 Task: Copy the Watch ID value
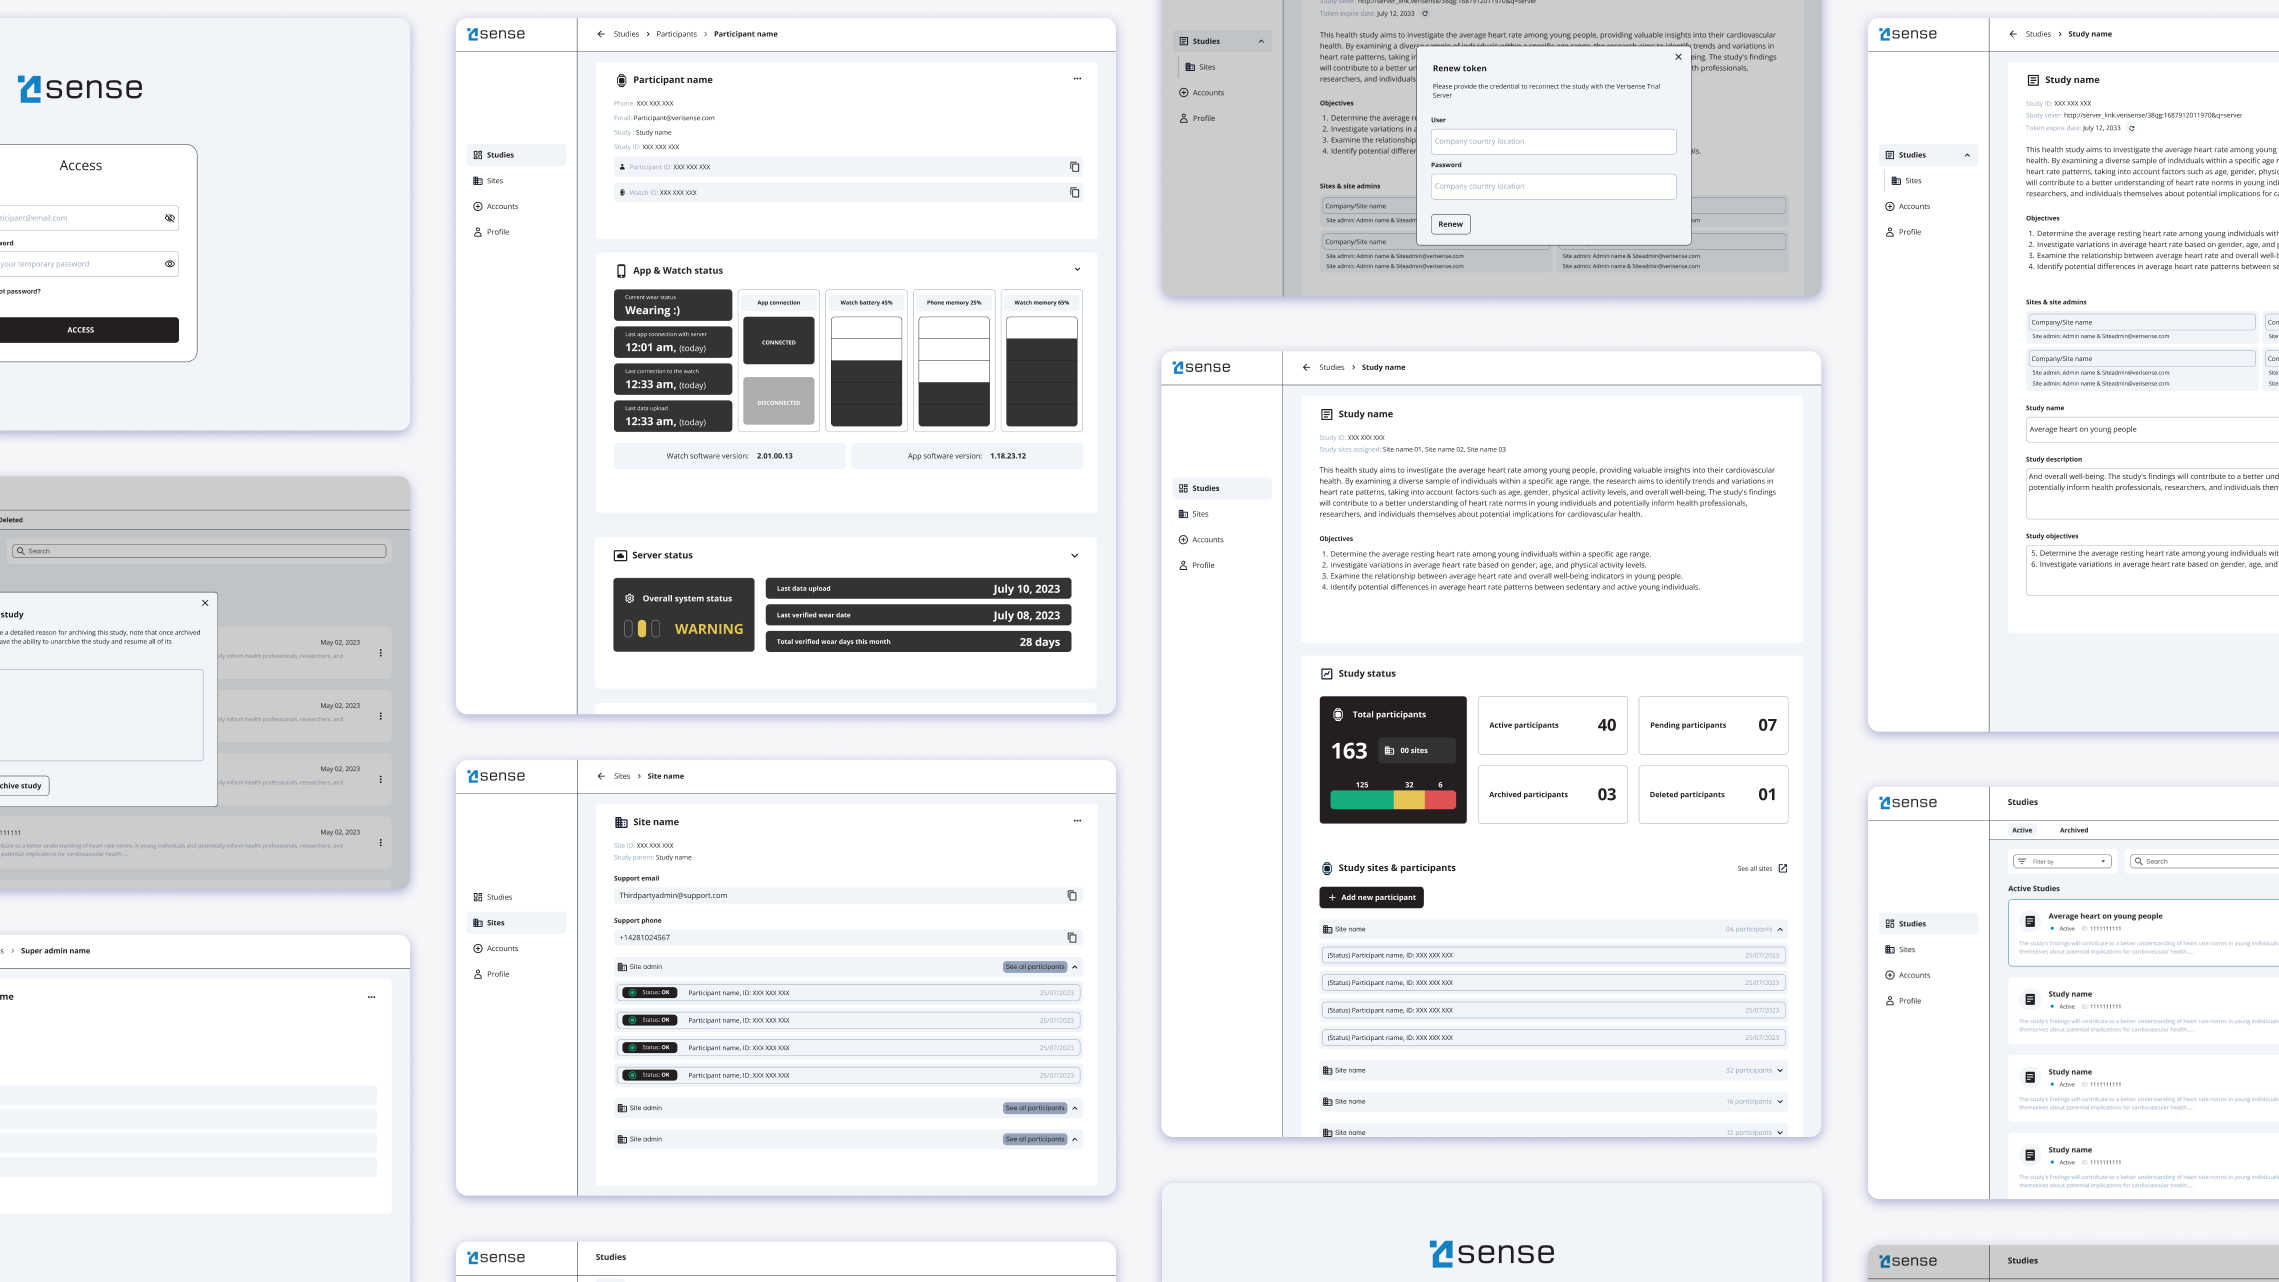click(1074, 193)
